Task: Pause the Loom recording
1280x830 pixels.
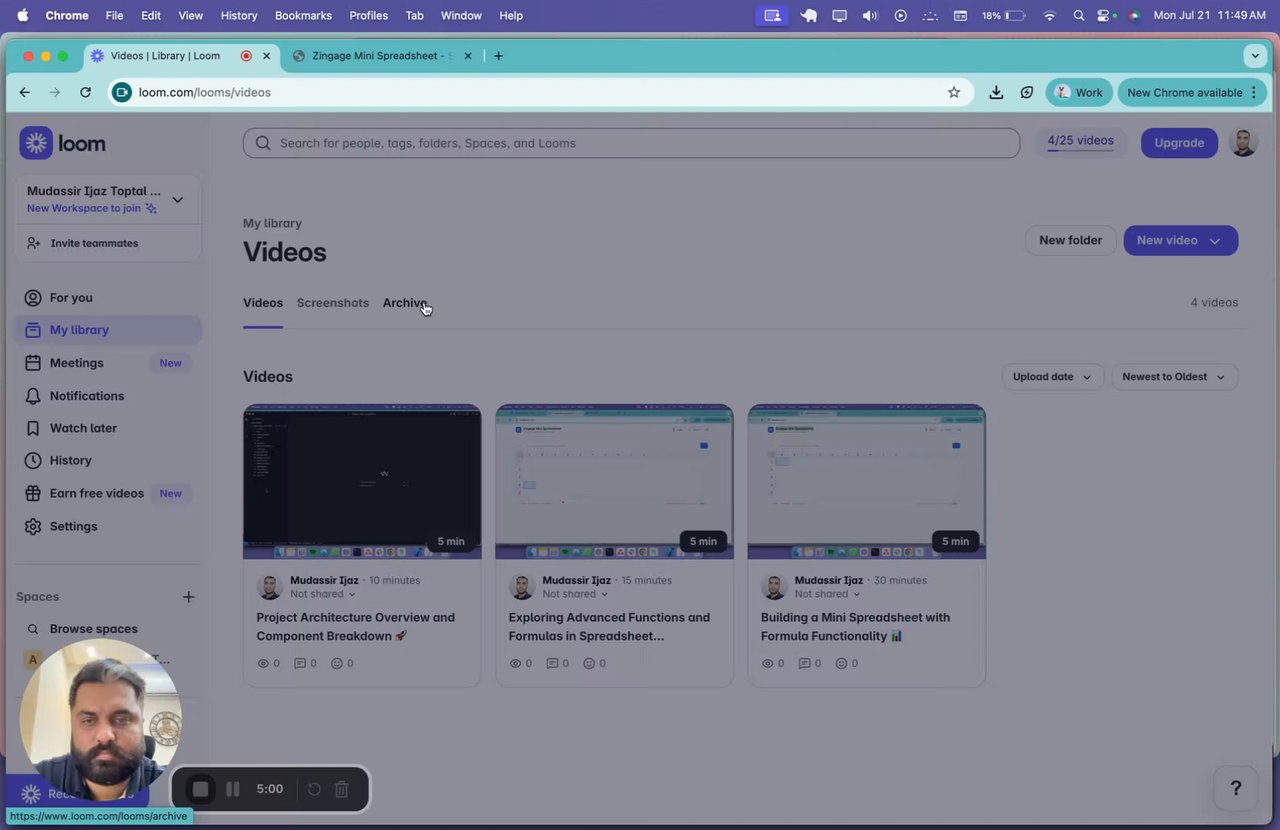Action: pos(233,789)
